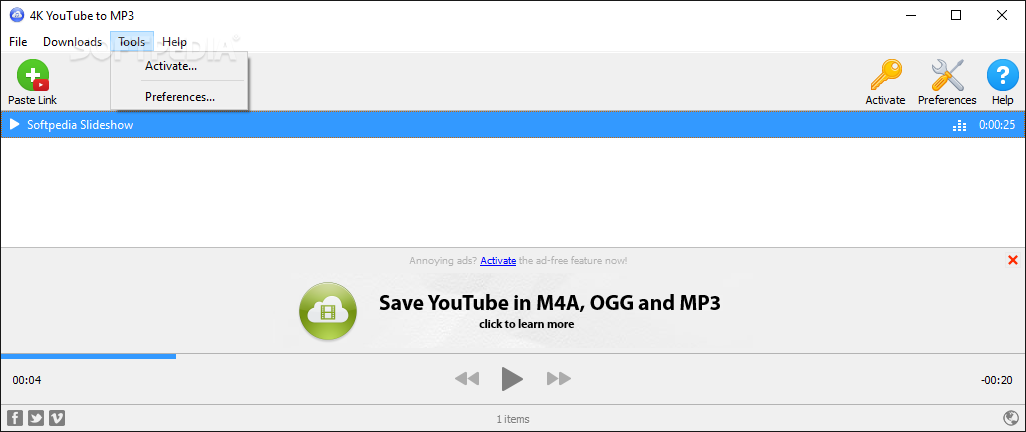
Task: Click the golden key Activate icon
Action: pos(886,75)
